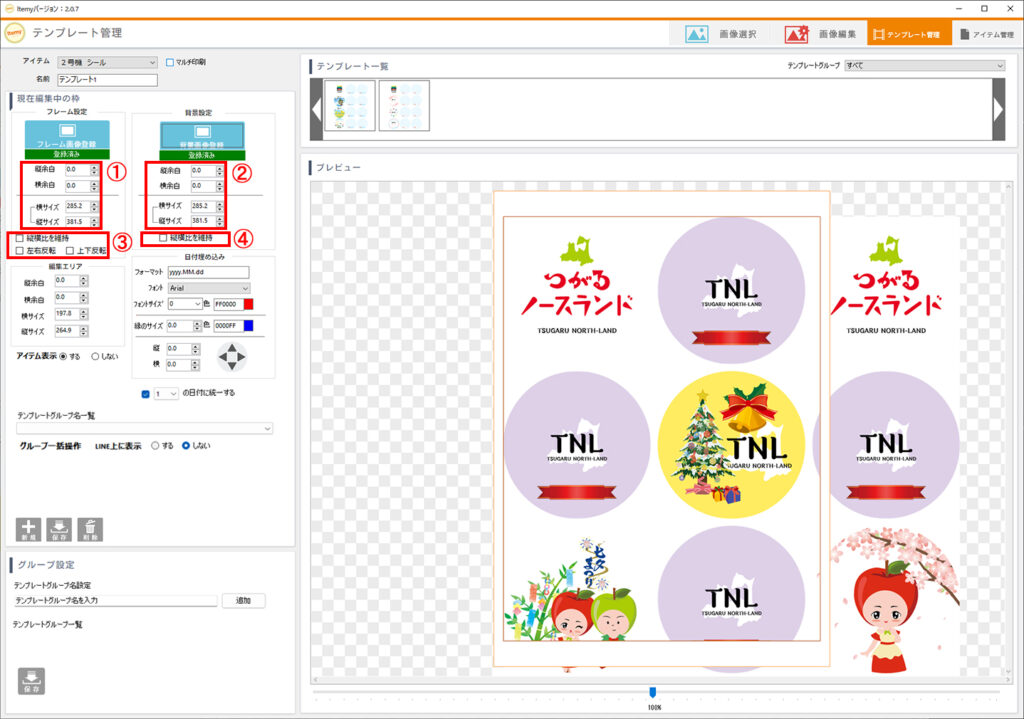1024x719 pixels.
Task: Enable the マルチ印刷 checkbox
Action: click(x=170, y=62)
